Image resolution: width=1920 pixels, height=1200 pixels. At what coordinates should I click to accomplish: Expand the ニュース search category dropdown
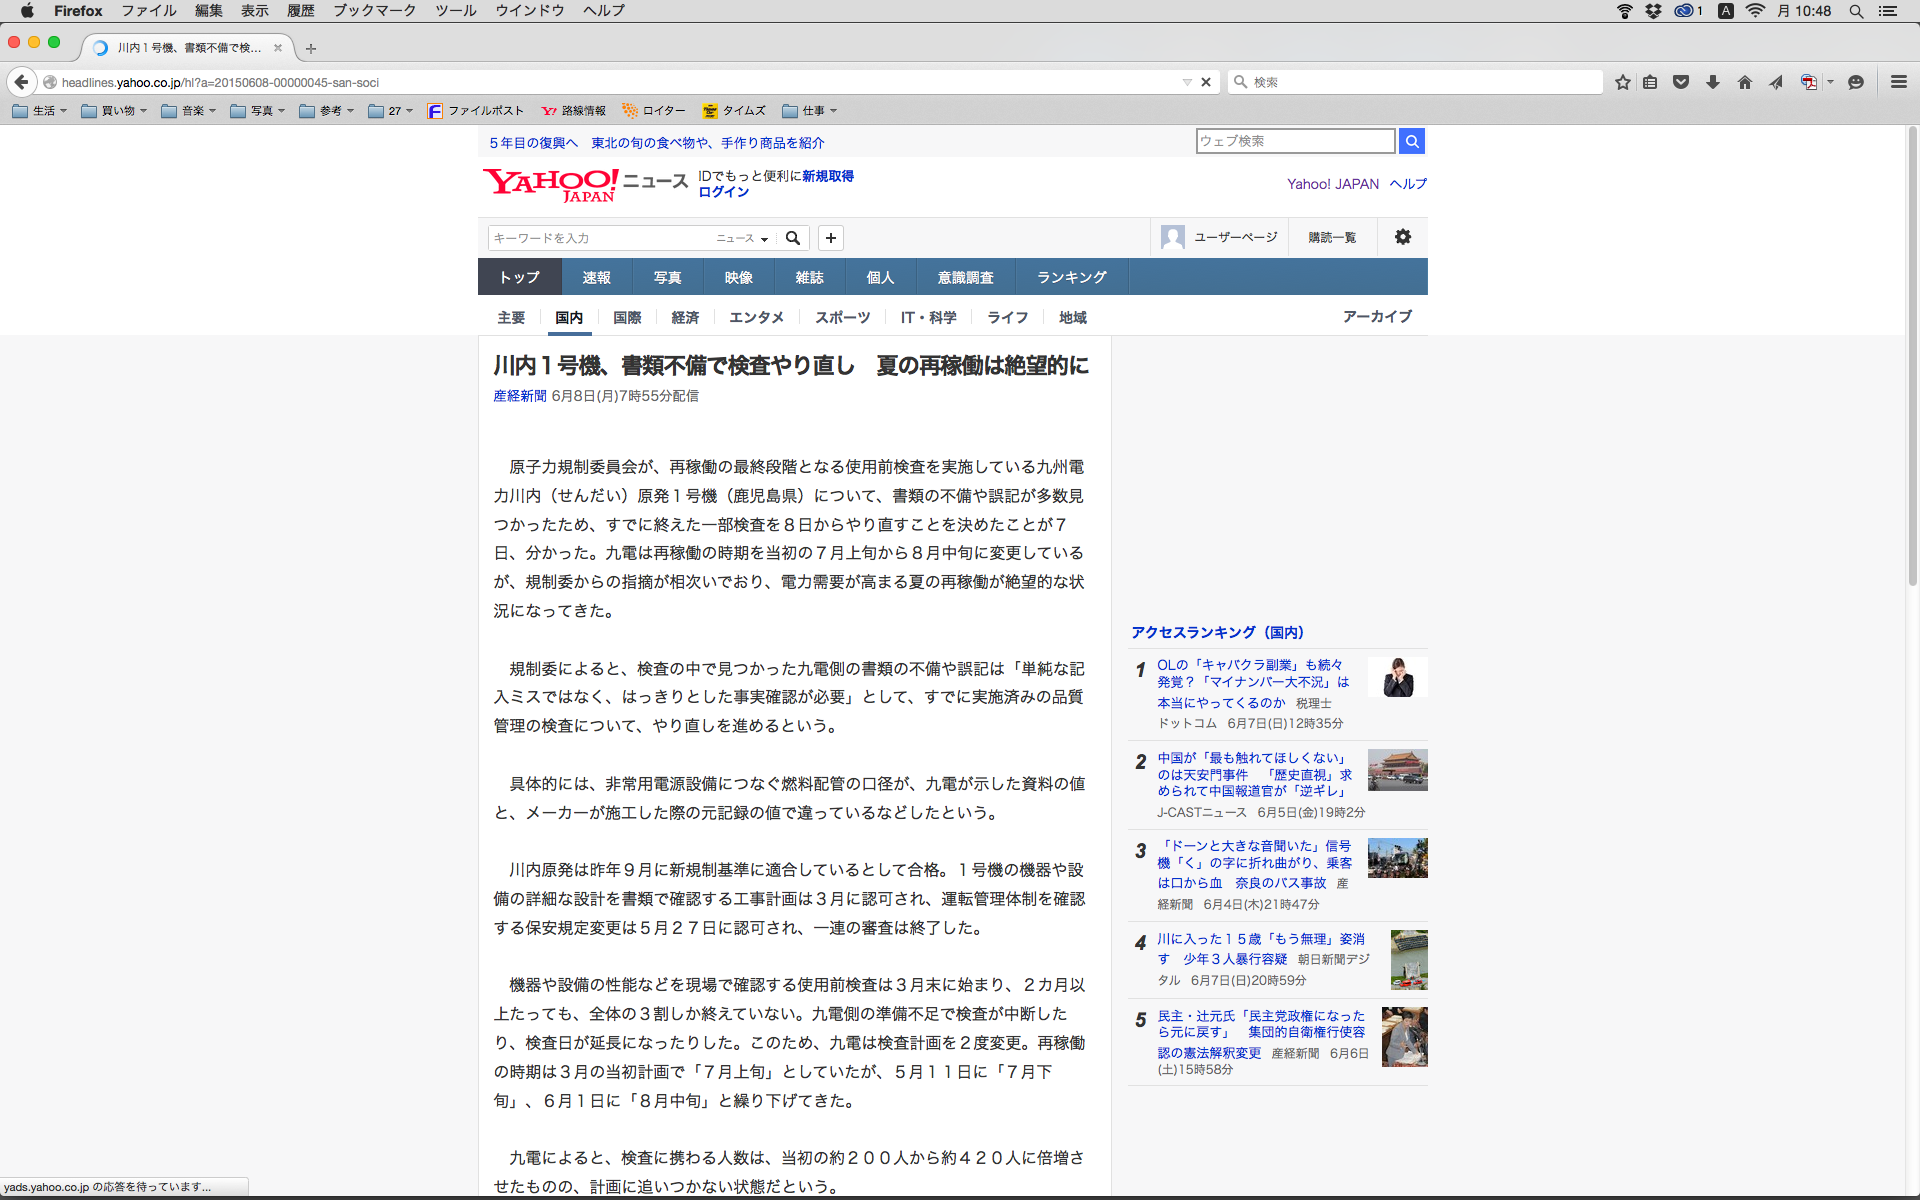click(x=742, y=238)
